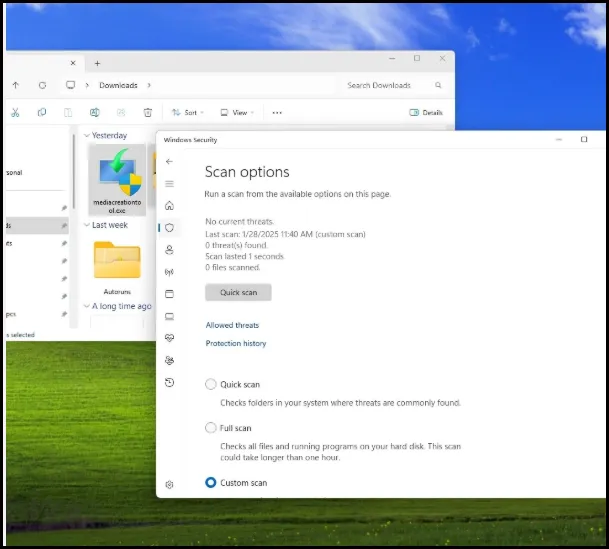Open App & browser control icon
This screenshot has height=549, width=609.
[x=169, y=294]
